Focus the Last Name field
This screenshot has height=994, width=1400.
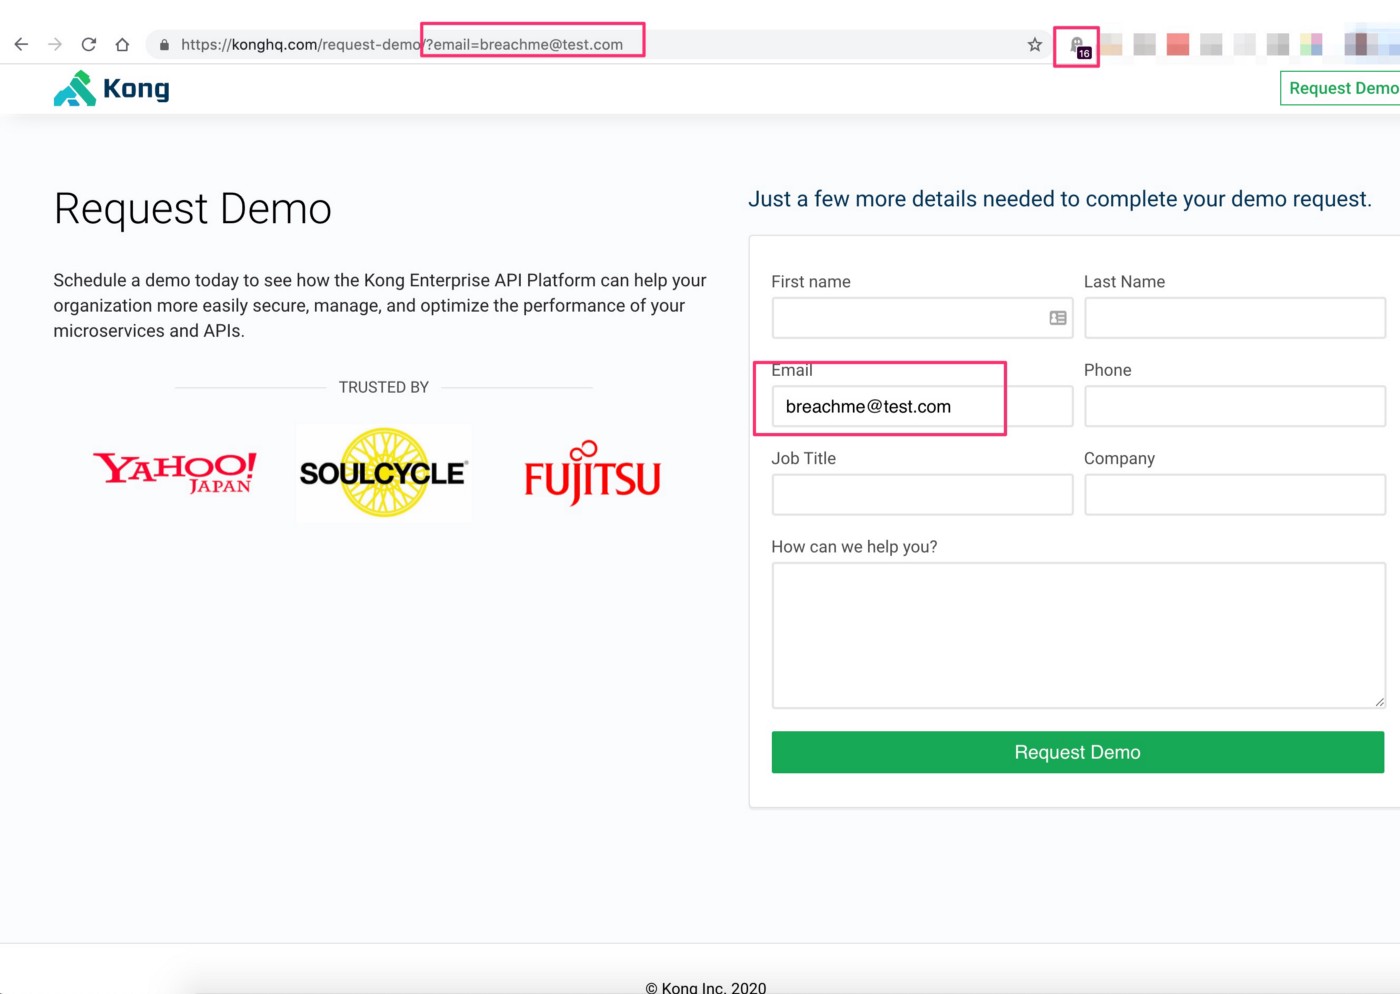pos(1234,318)
